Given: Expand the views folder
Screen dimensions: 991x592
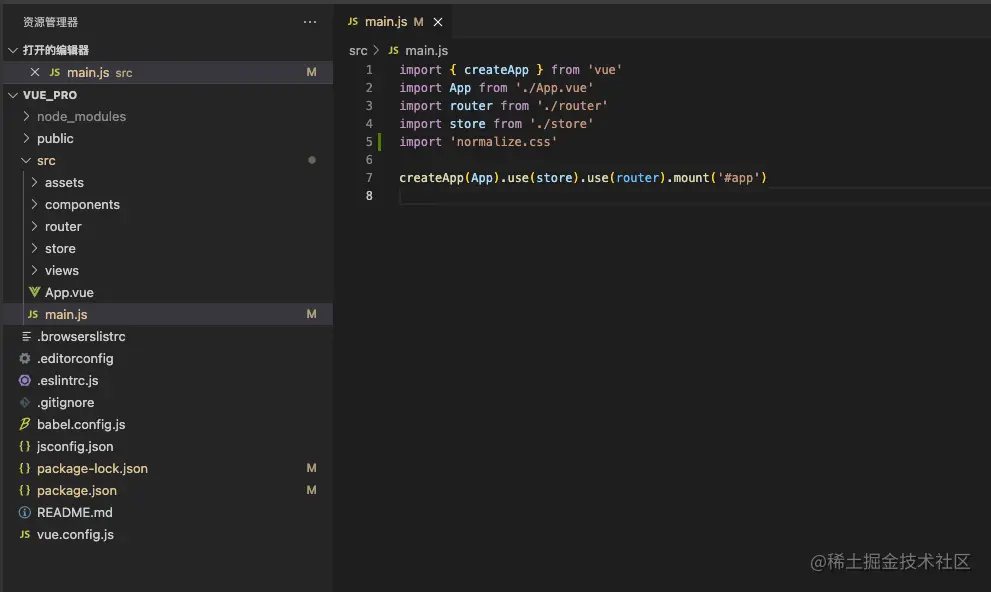Looking at the screenshot, I should pyautogui.click(x=34, y=270).
